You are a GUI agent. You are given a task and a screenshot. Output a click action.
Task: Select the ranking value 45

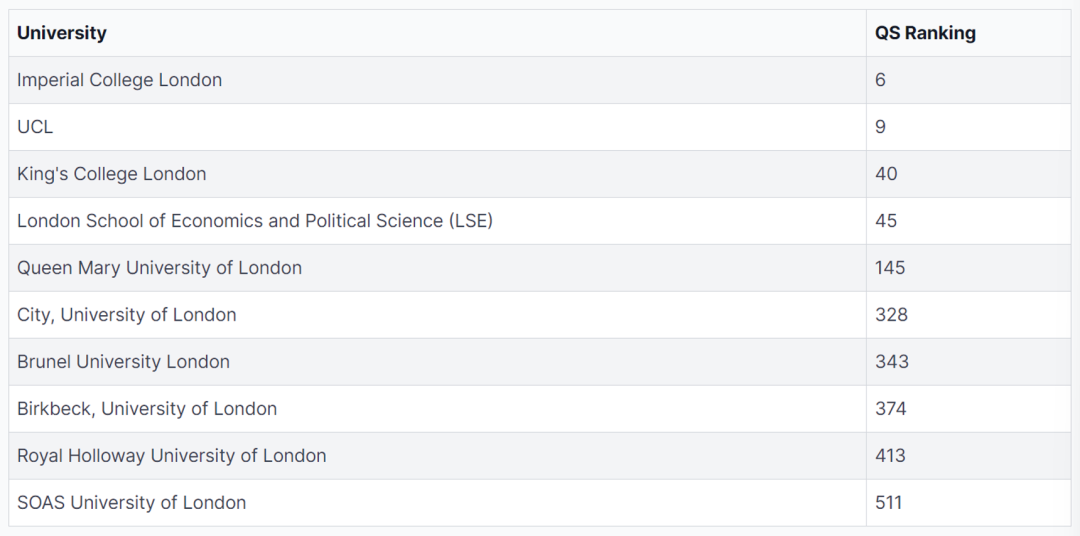[x=886, y=220]
